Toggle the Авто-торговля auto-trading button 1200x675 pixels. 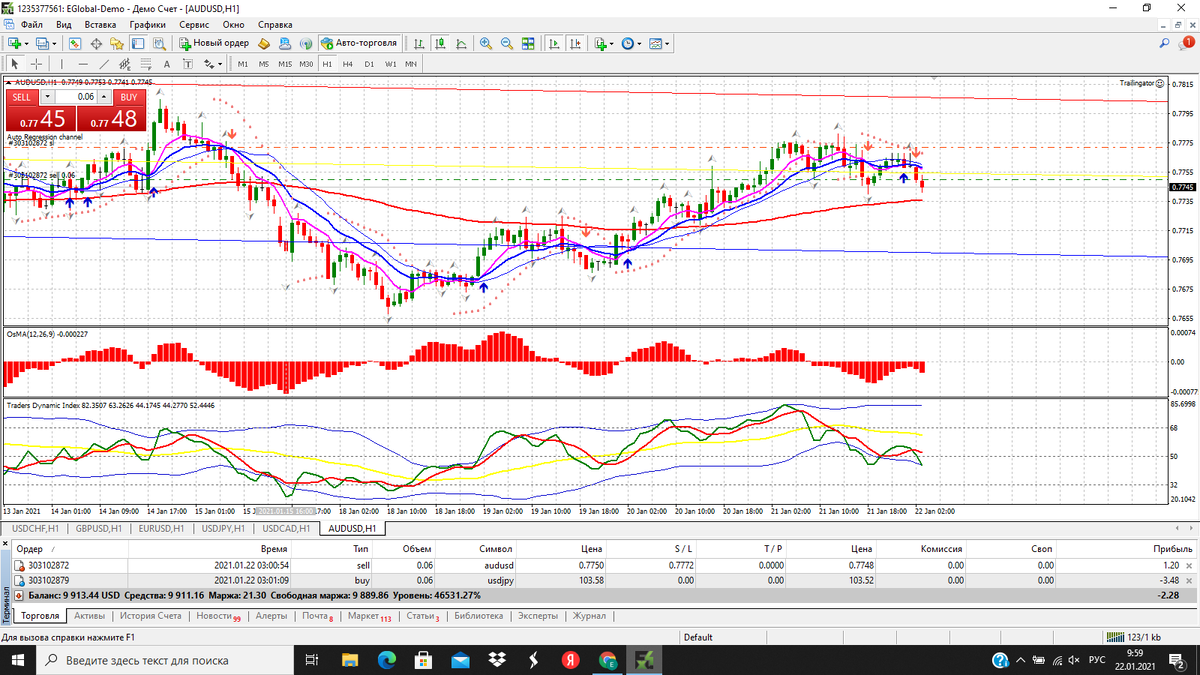tap(360, 43)
